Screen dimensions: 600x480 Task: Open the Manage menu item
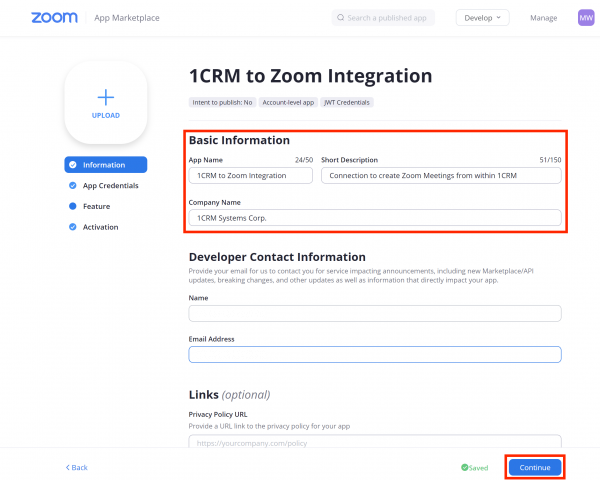click(x=543, y=18)
